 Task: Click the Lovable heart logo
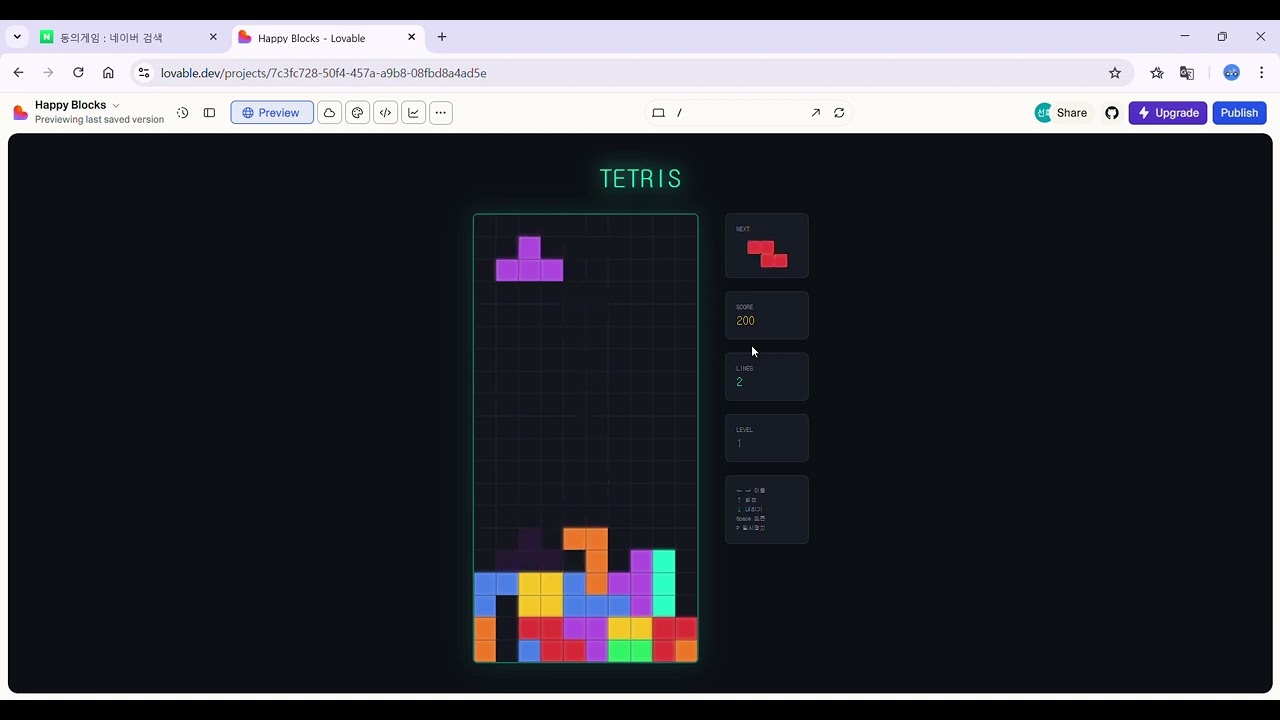(20, 113)
